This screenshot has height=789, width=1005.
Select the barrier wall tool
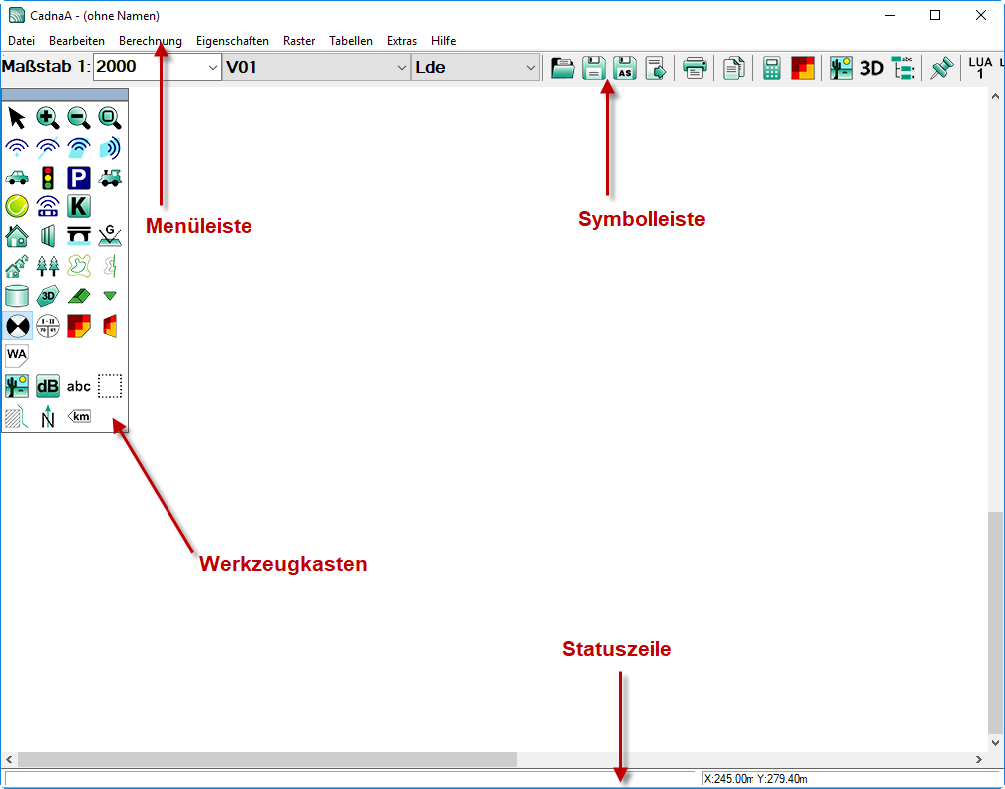pos(47,237)
